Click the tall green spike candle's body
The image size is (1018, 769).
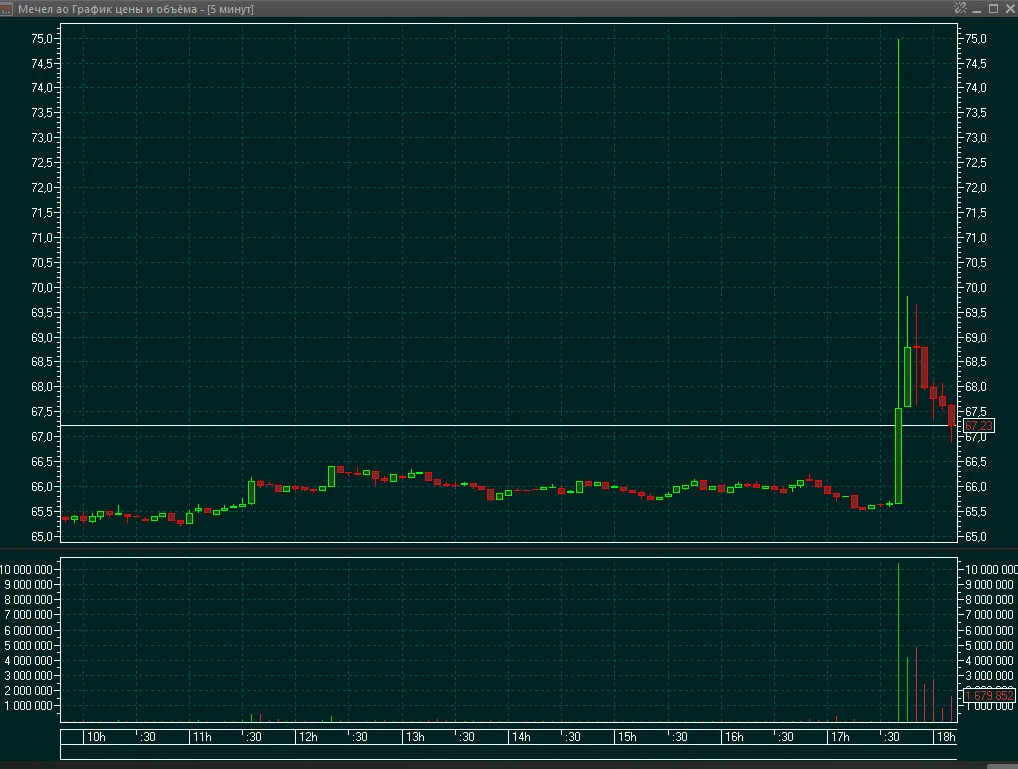coord(899,456)
